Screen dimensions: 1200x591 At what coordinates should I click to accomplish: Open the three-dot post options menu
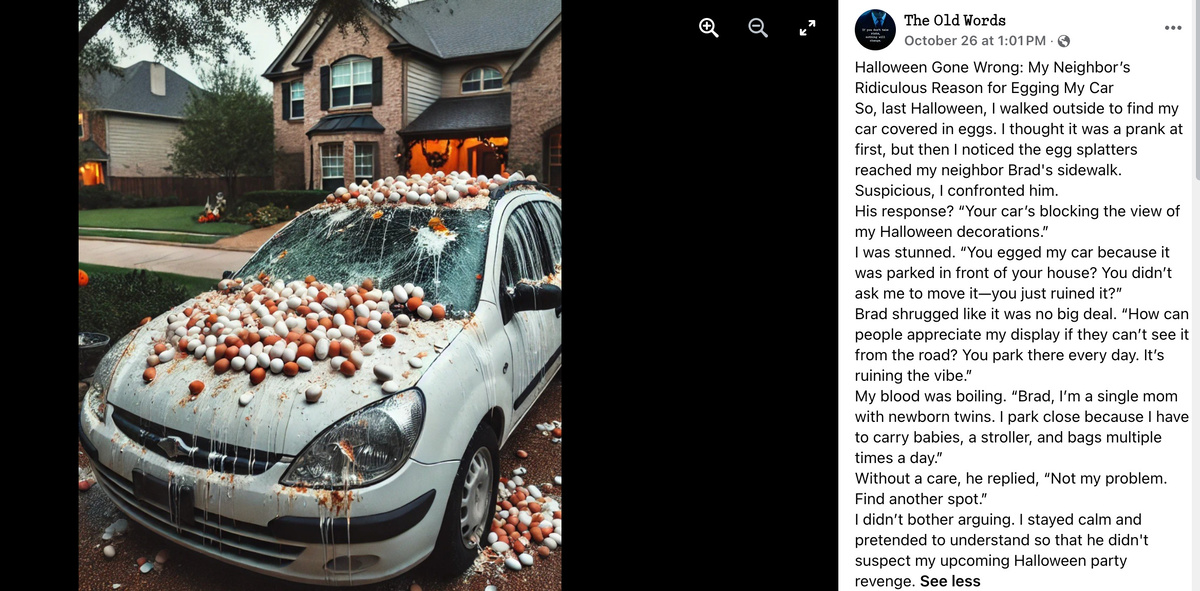point(1173,26)
